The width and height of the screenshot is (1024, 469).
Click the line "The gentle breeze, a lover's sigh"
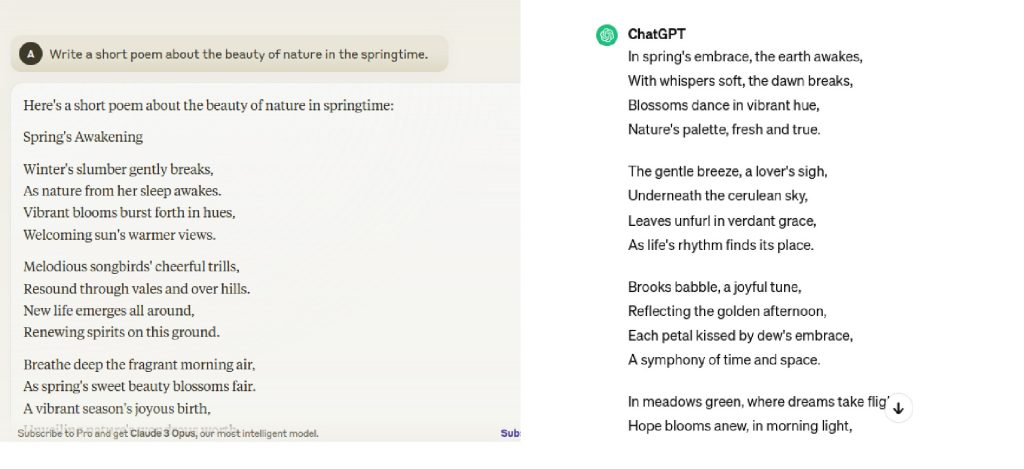click(x=727, y=171)
